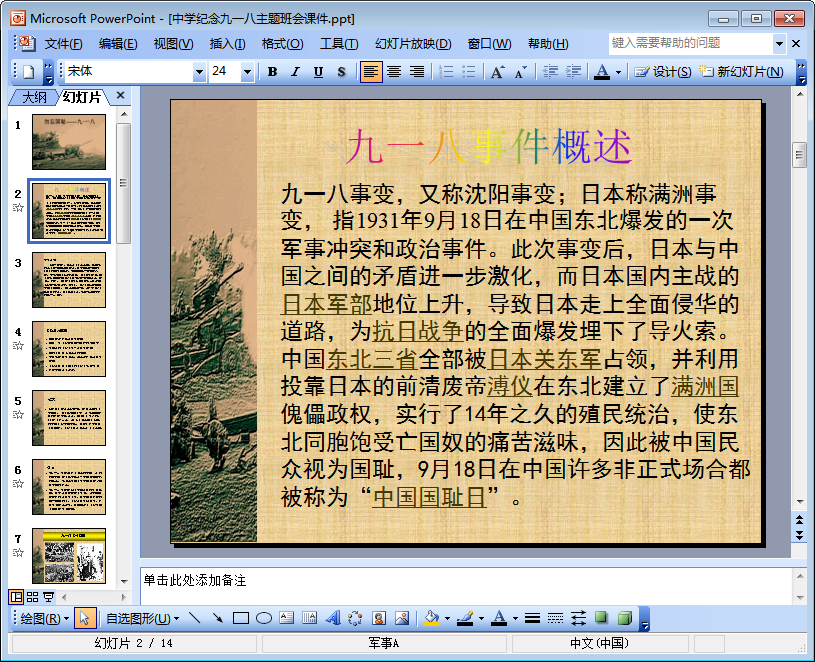Expand help question dropdown
Viewport: 815px width, 662px height.
click(779, 44)
